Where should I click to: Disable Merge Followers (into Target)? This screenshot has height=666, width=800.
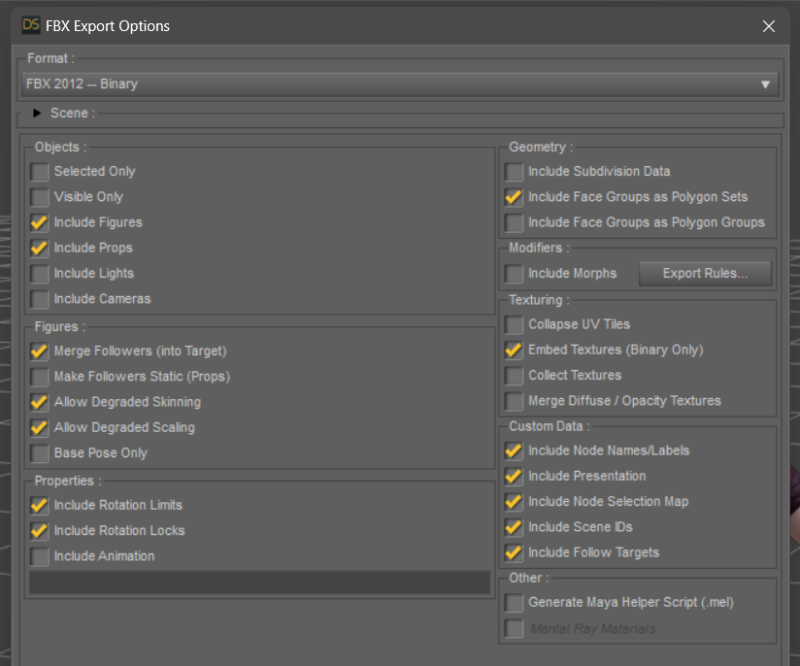click(40, 351)
